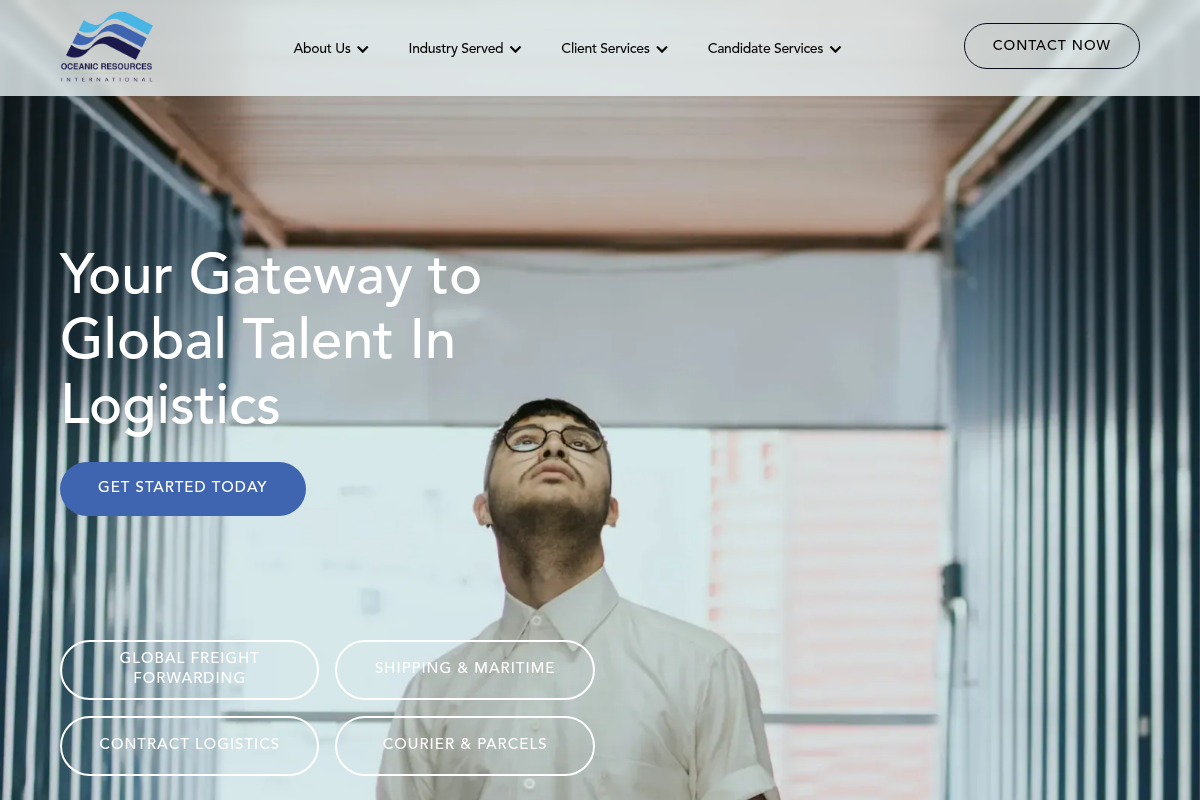Image resolution: width=1200 pixels, height=800 pixels.
Task: Open the Courier & Parcels category
Action: 465,746
